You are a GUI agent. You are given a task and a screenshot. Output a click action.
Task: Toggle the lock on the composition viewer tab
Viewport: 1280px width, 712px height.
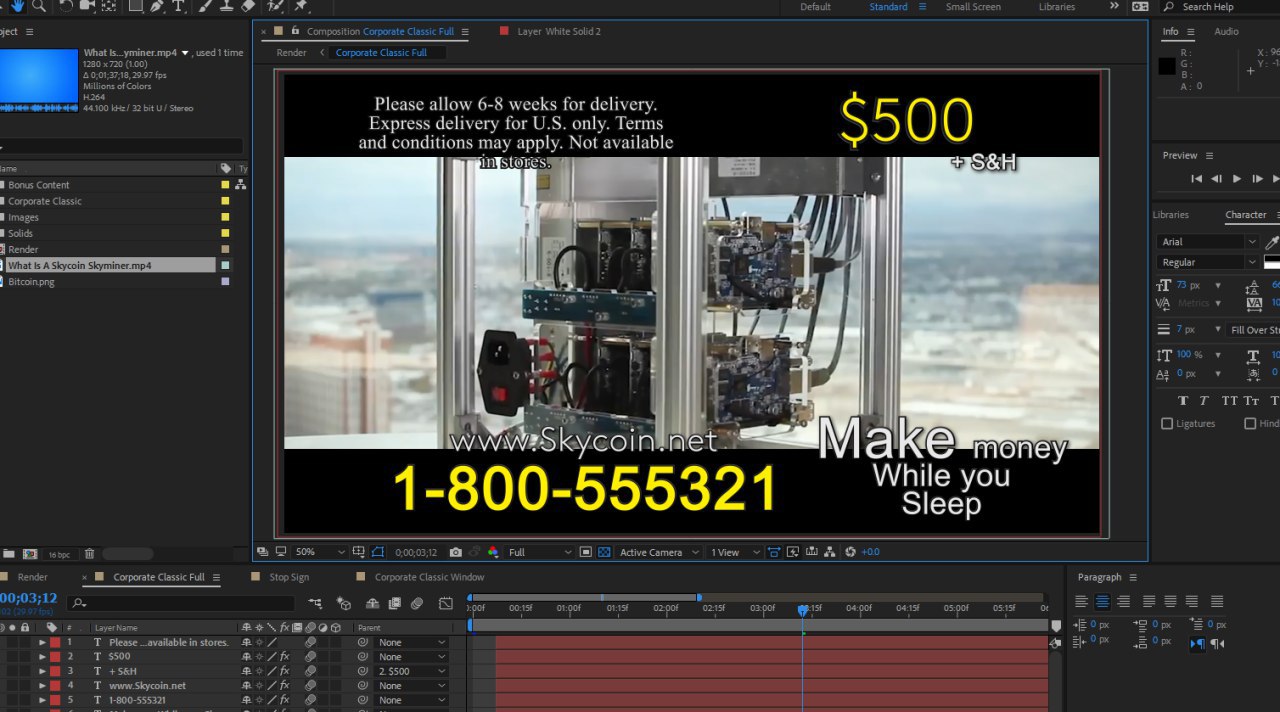pos(295,31)
